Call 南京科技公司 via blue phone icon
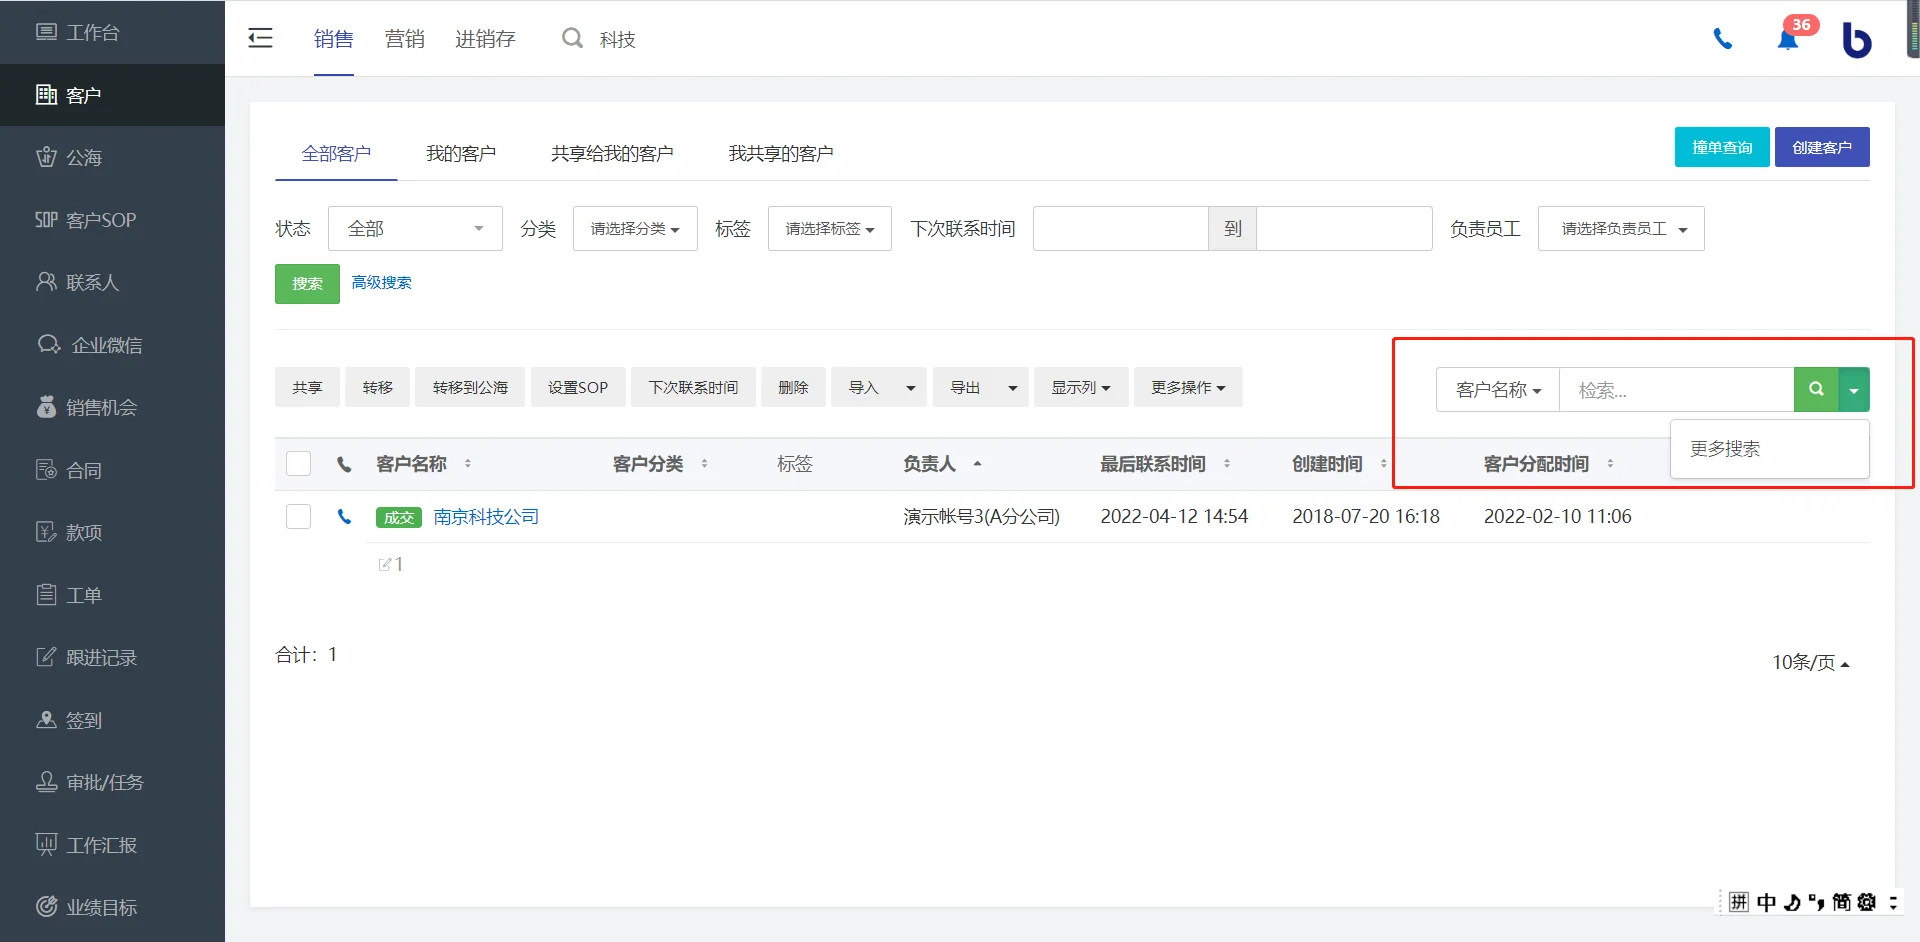Viewport: 1920px width, 942px height. 344,517
